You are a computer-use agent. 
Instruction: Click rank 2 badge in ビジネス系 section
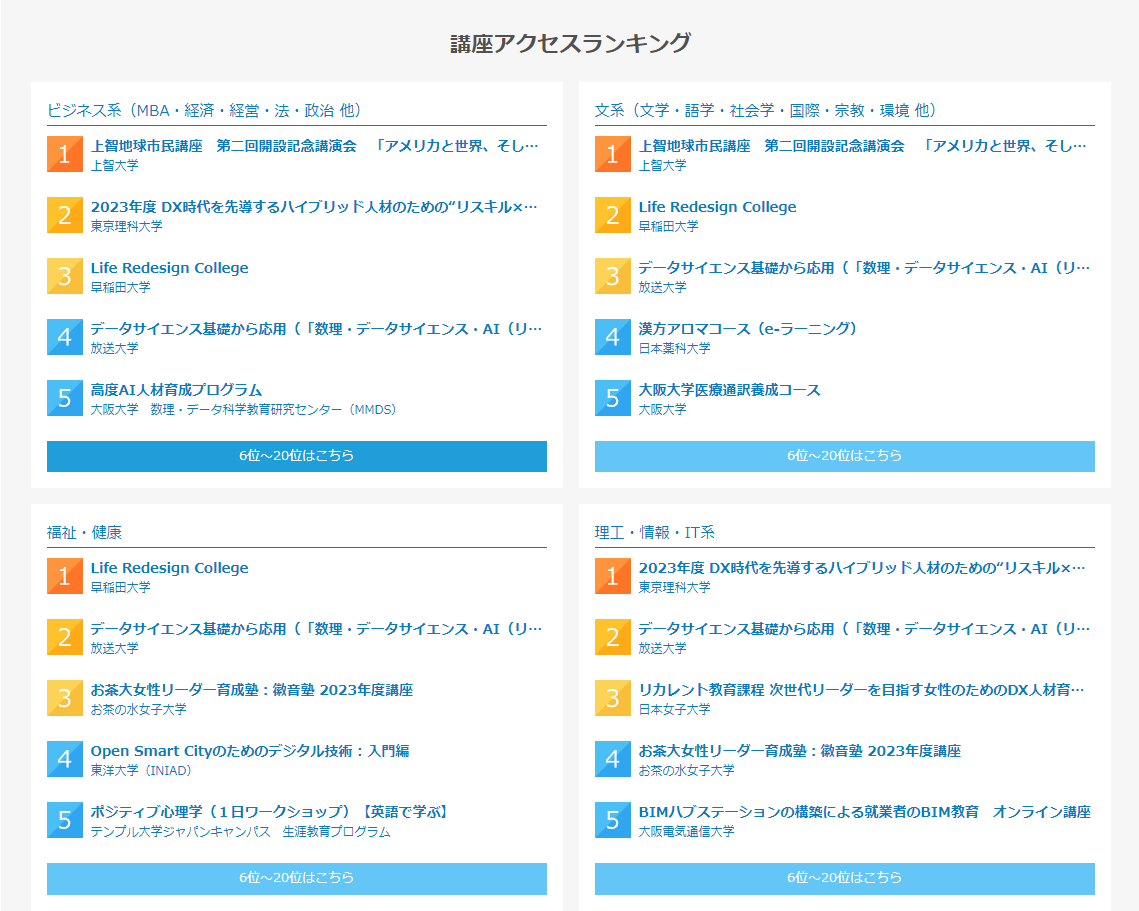65,215
